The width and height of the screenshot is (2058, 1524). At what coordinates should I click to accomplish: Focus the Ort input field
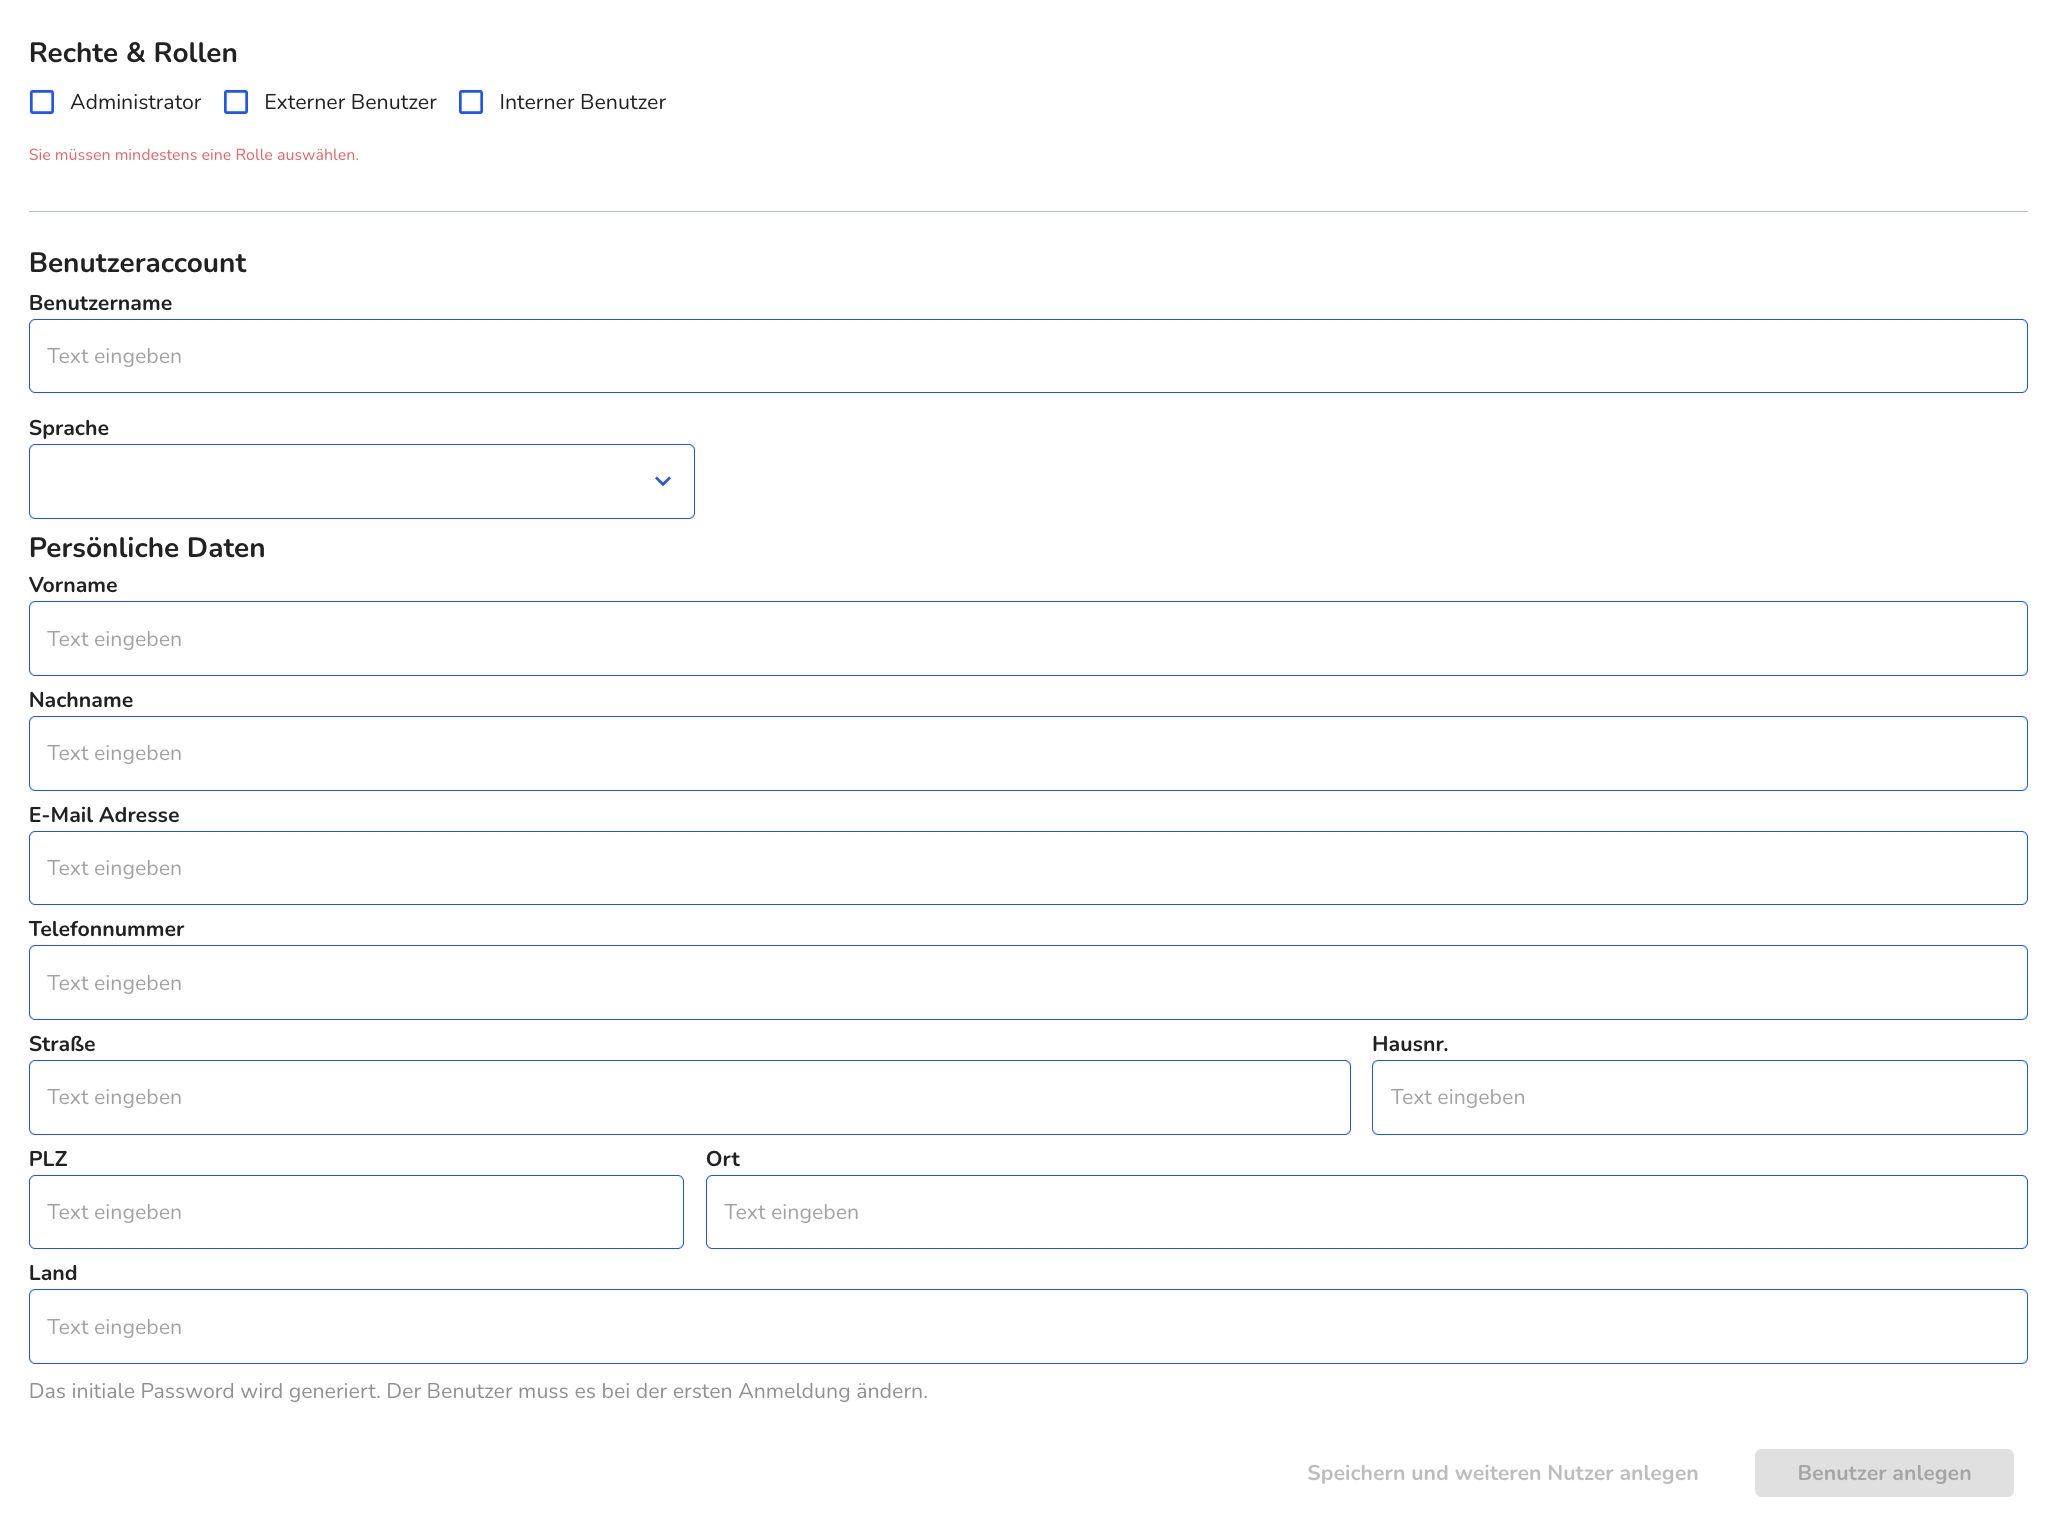pos(1366,1212)
